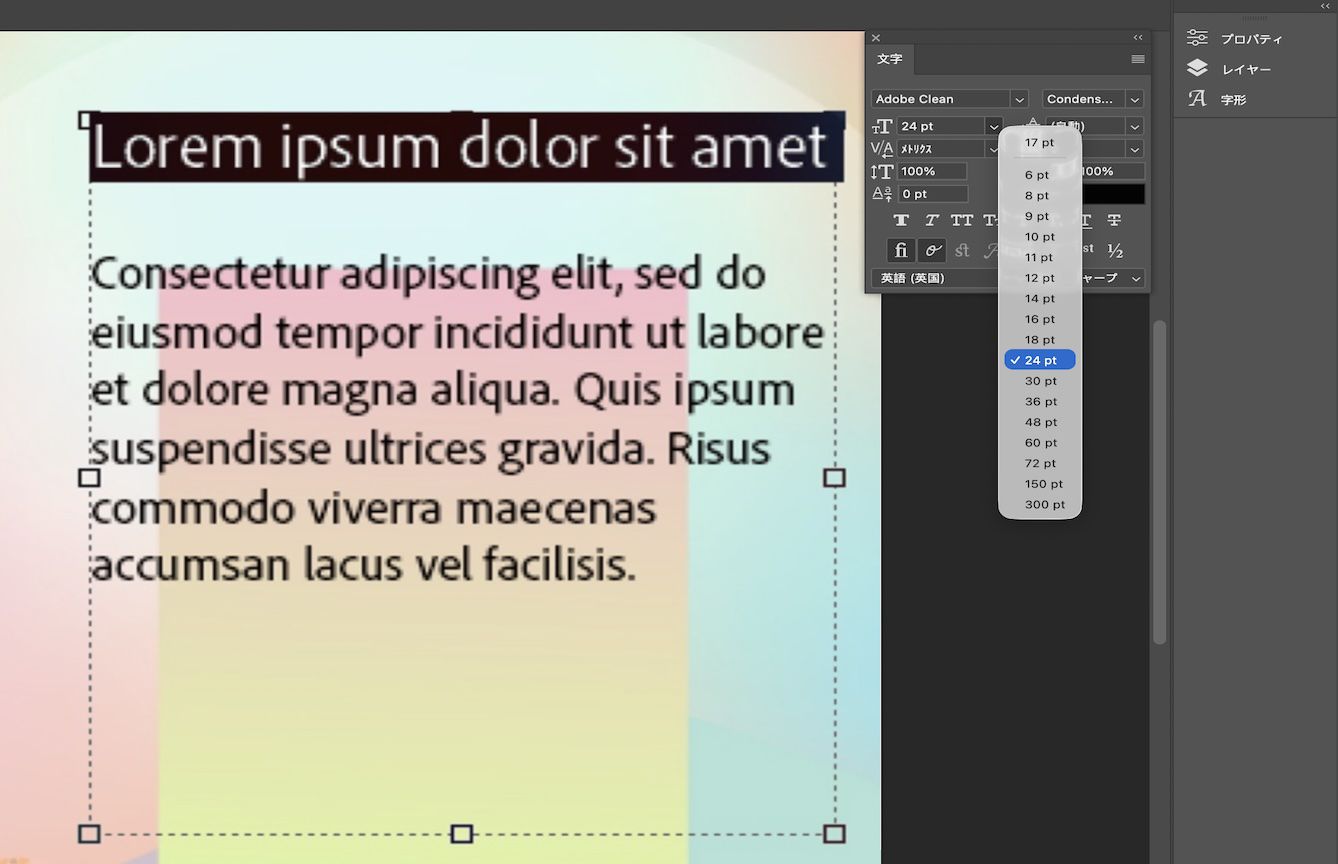Image resolution: width=1338 pixels, height=864 pixels.
Task: Enable All Caps formatting
Action: point(961,220)
